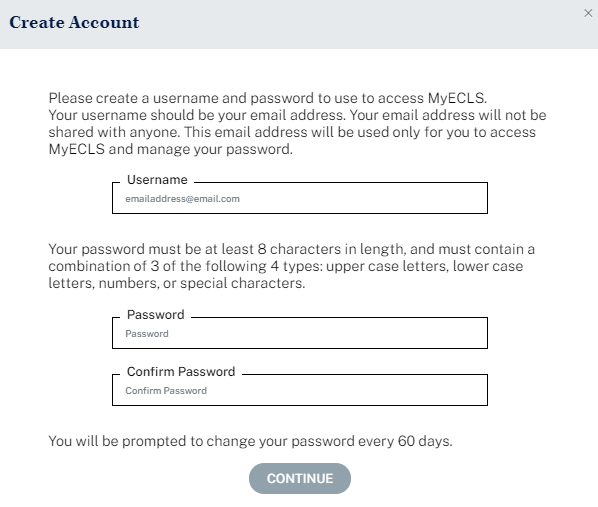Screen dimensions: 598x507
Task: Click the 60 days password change notice
Action: (250, 441)
